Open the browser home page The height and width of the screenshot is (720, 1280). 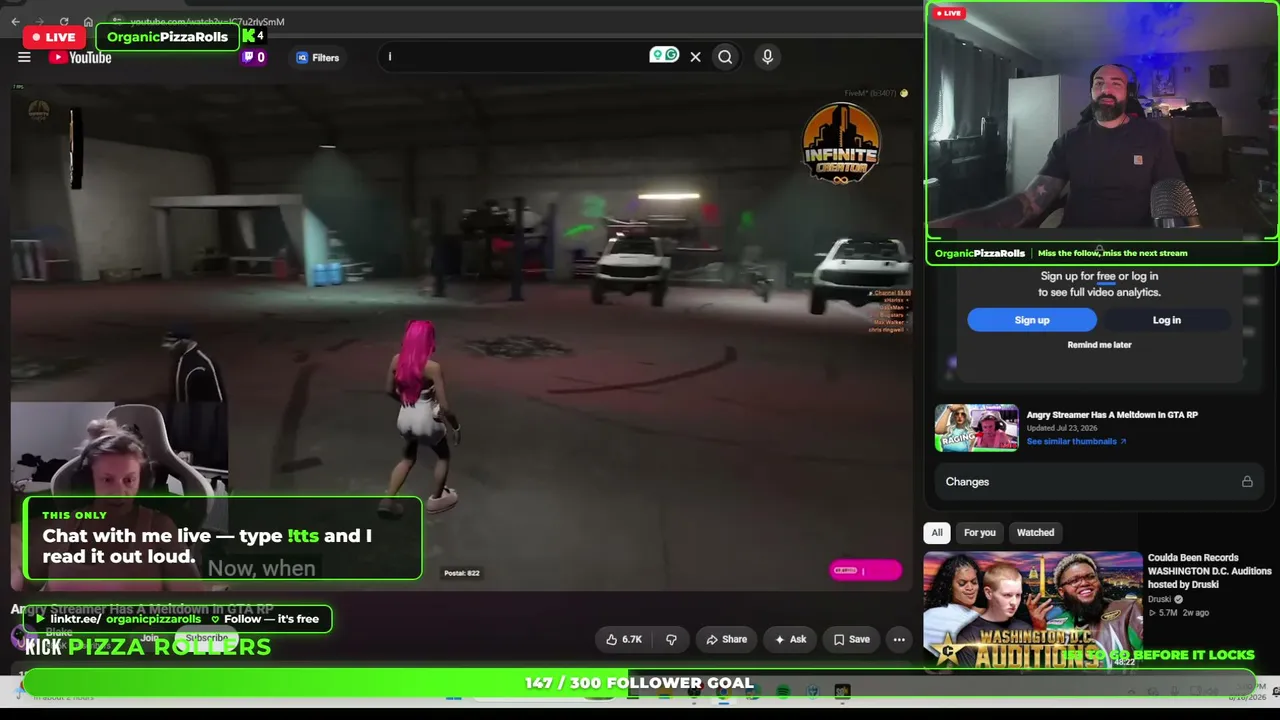[88, 21]
